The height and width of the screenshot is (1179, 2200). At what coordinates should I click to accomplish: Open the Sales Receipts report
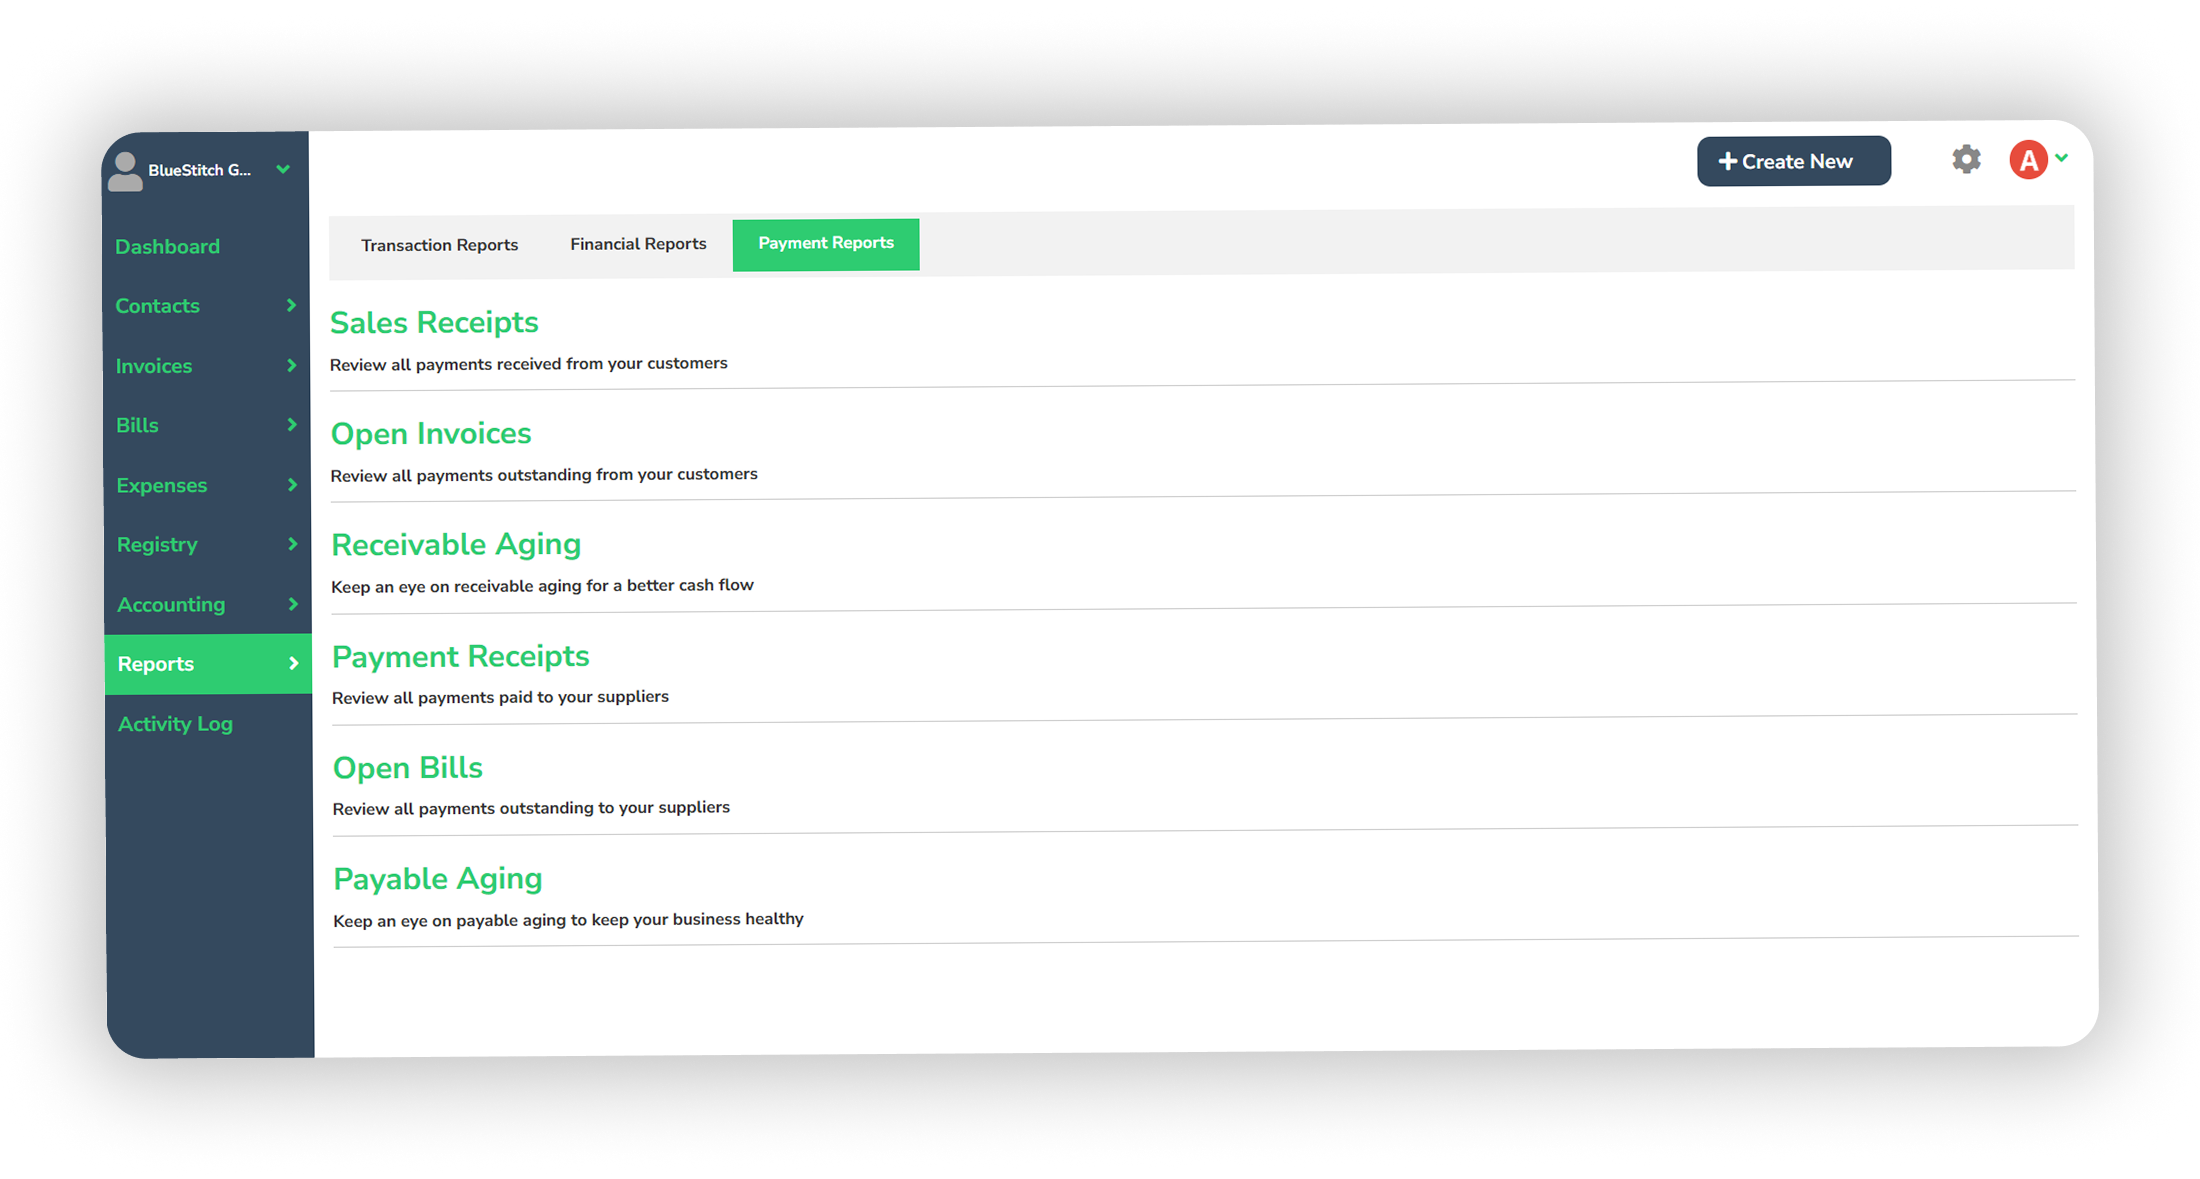click(x=434, y=323)
